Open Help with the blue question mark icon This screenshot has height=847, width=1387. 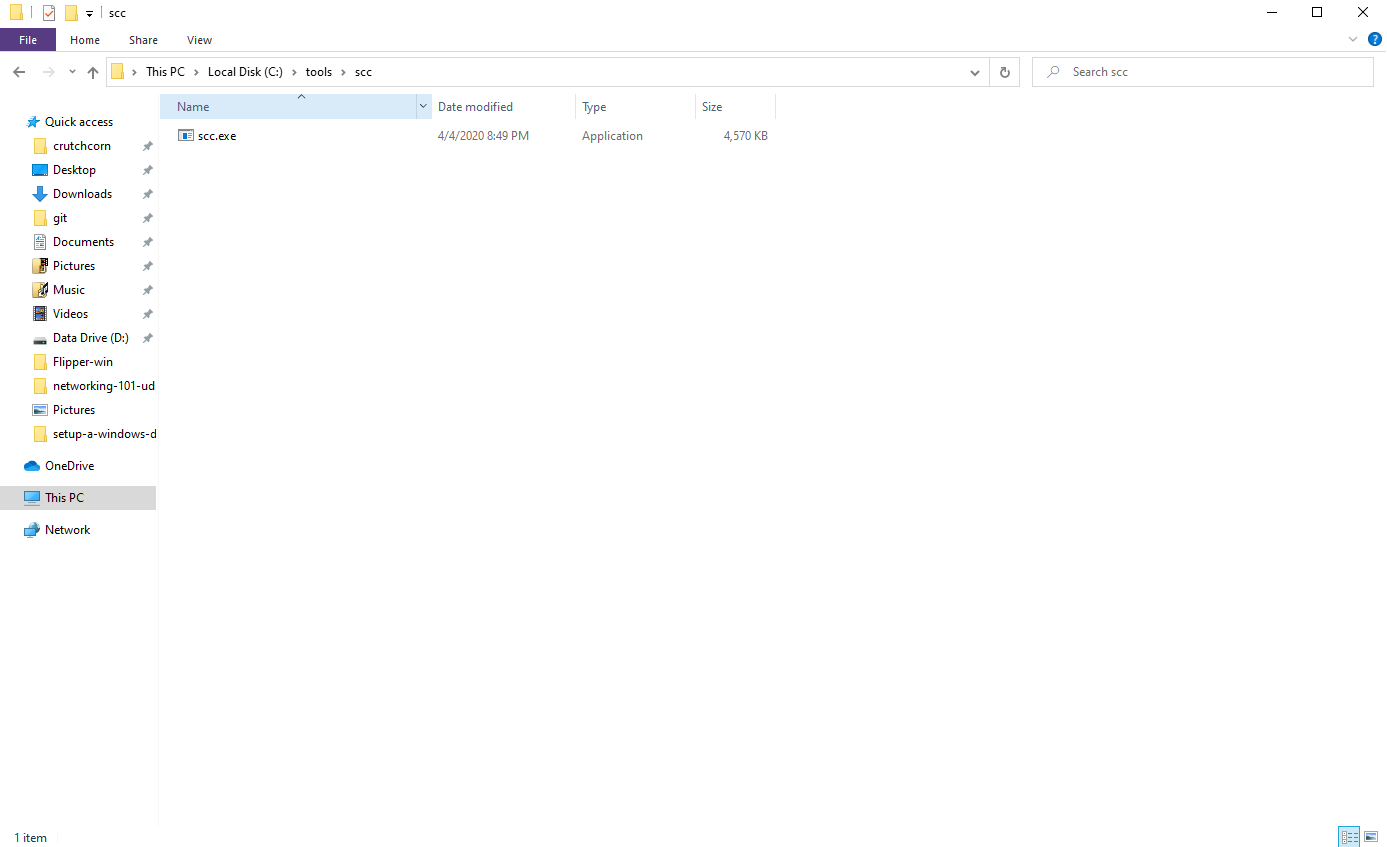(1374, 39)
